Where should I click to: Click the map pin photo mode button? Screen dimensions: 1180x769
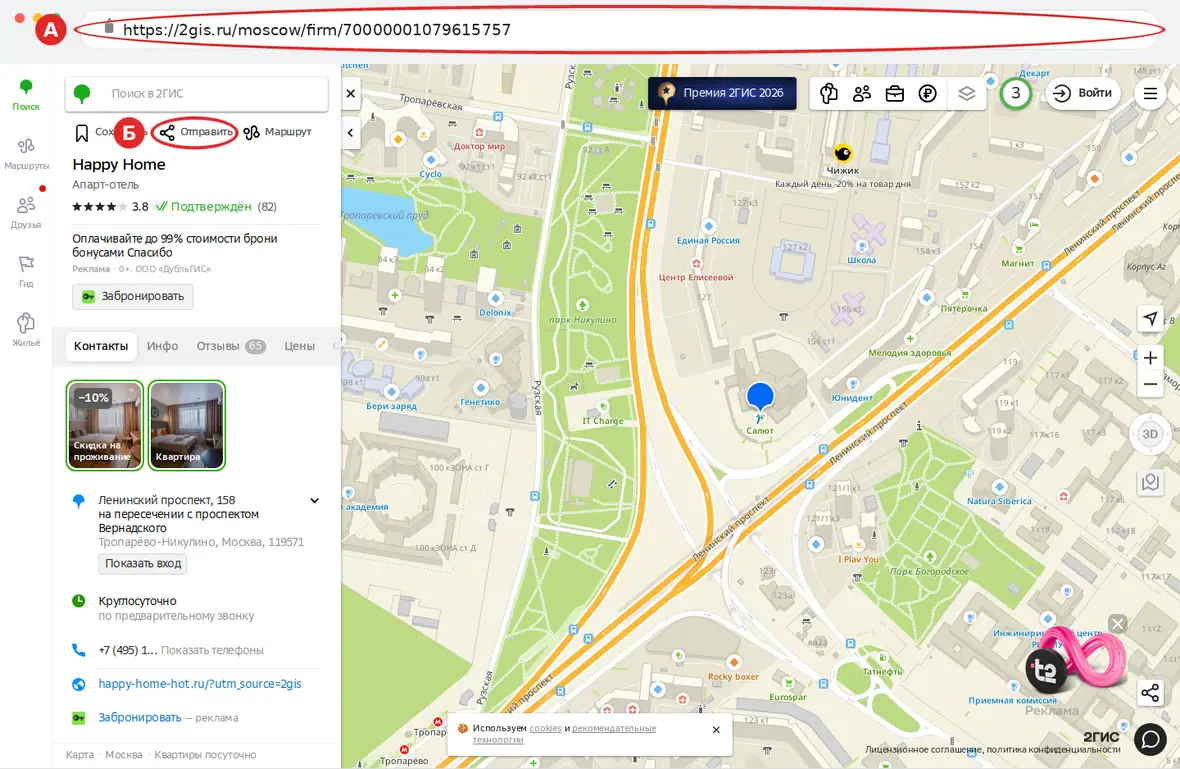coord(1150,482)
